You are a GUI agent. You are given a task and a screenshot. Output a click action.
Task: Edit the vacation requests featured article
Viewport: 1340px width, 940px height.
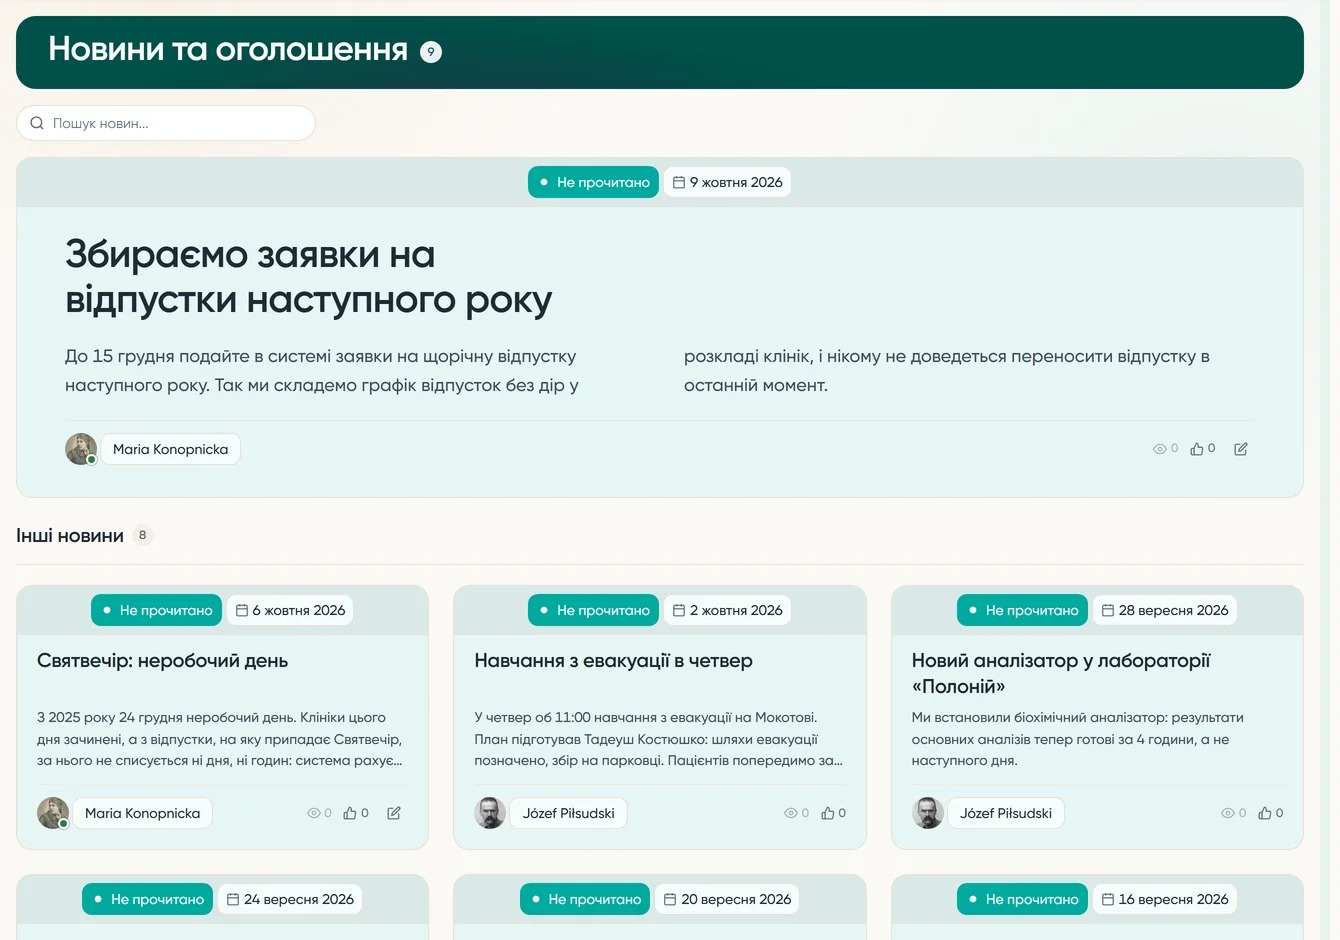coord(1241,449)
